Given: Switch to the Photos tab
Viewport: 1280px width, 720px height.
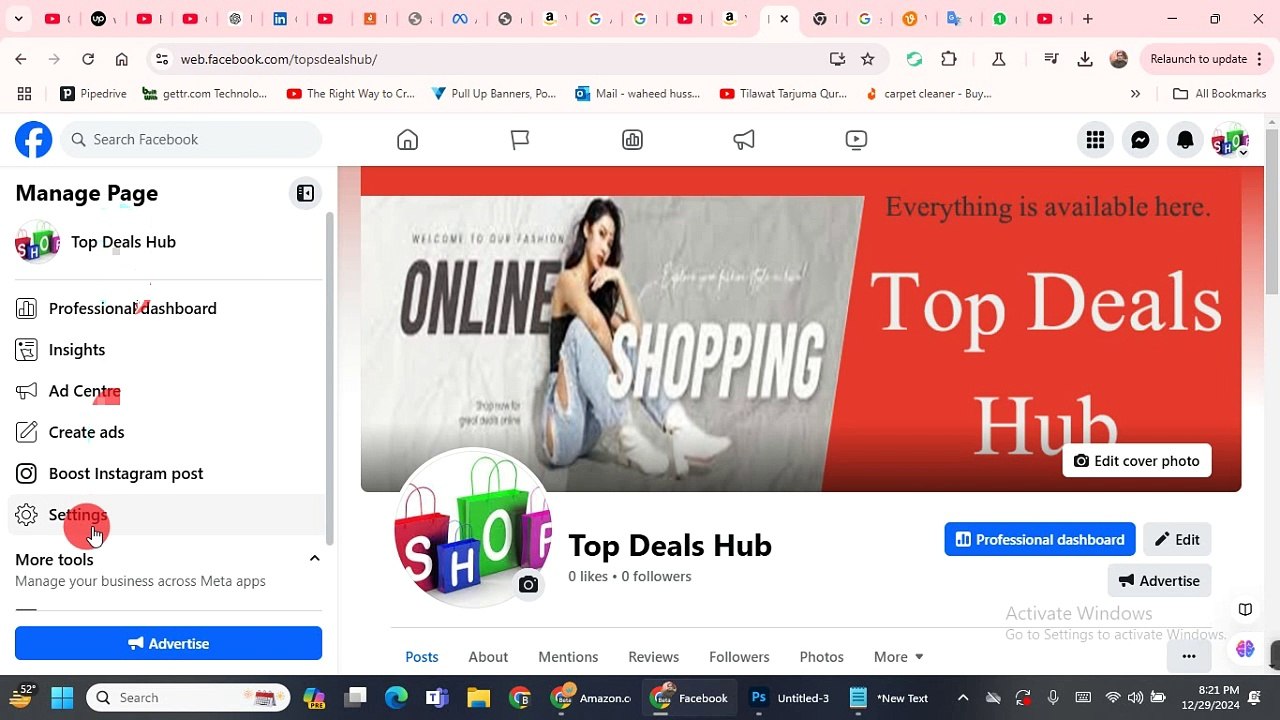Looking at the screenshot, I should coord(822,657).
